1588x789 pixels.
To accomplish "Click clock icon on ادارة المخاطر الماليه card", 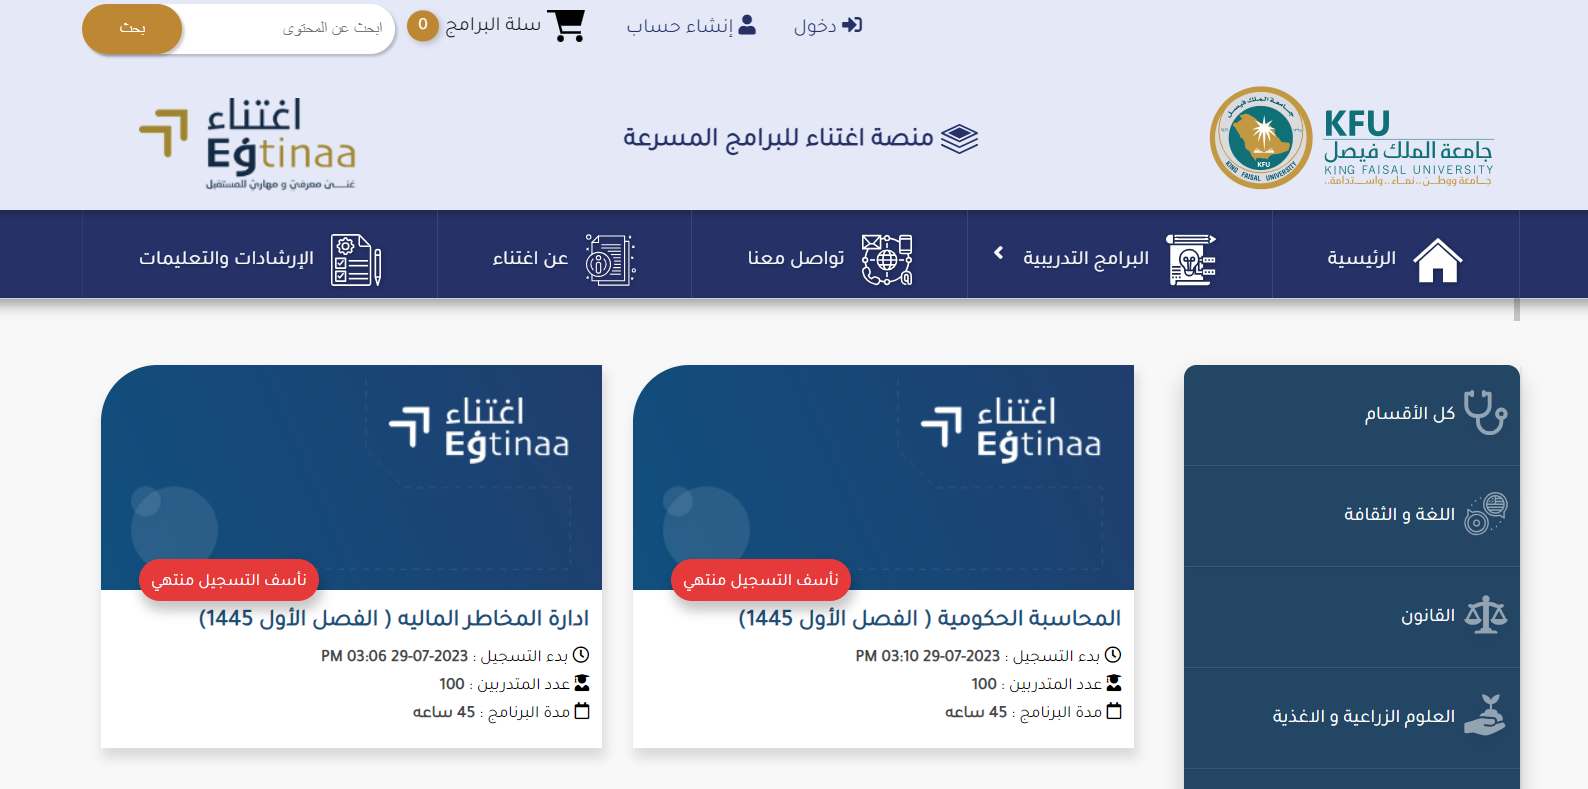I will pos(581,655).
